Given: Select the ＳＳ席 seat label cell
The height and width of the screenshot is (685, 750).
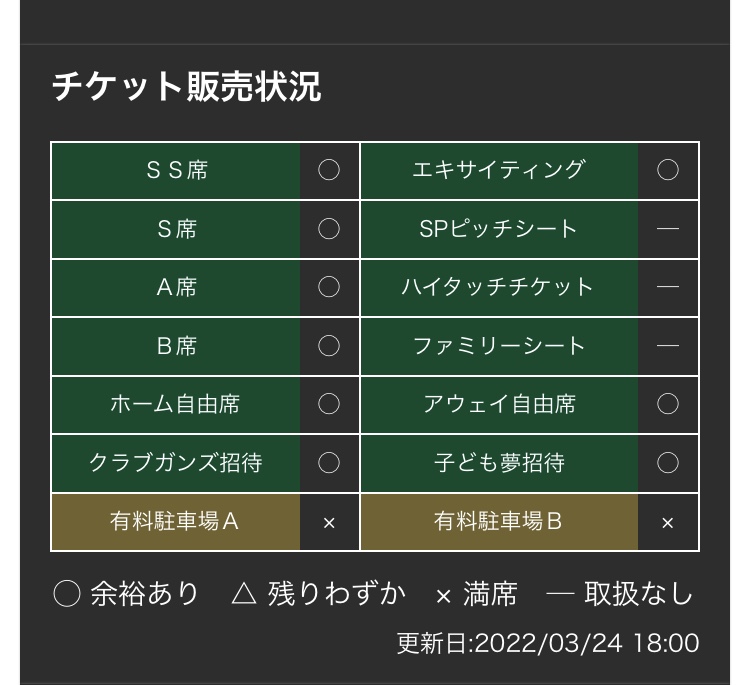Looking at the screenshot, I should (x=176, y=171).
